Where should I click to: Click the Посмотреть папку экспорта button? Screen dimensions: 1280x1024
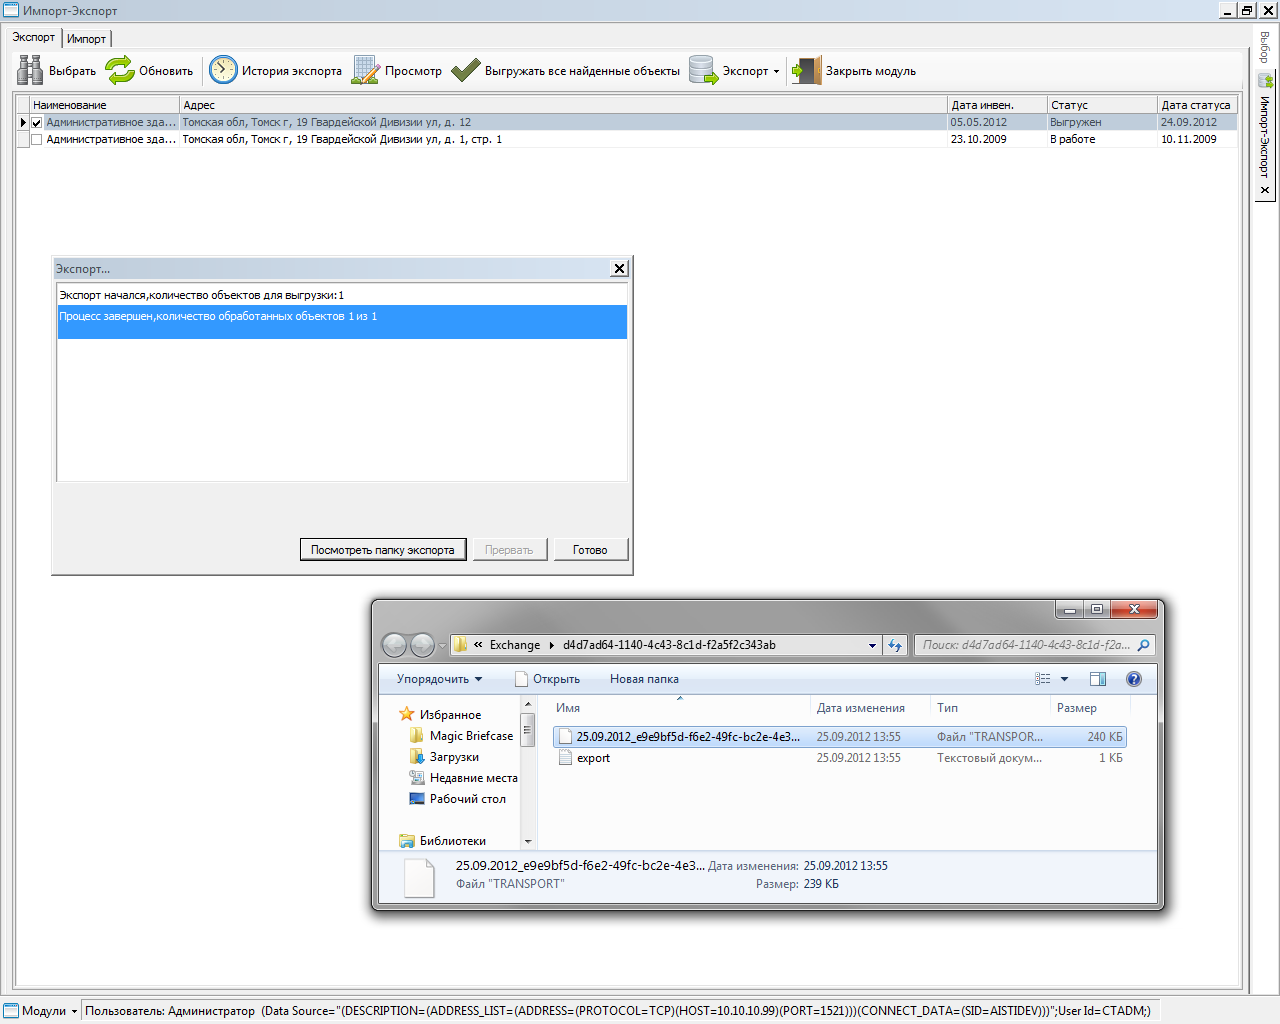382,550
